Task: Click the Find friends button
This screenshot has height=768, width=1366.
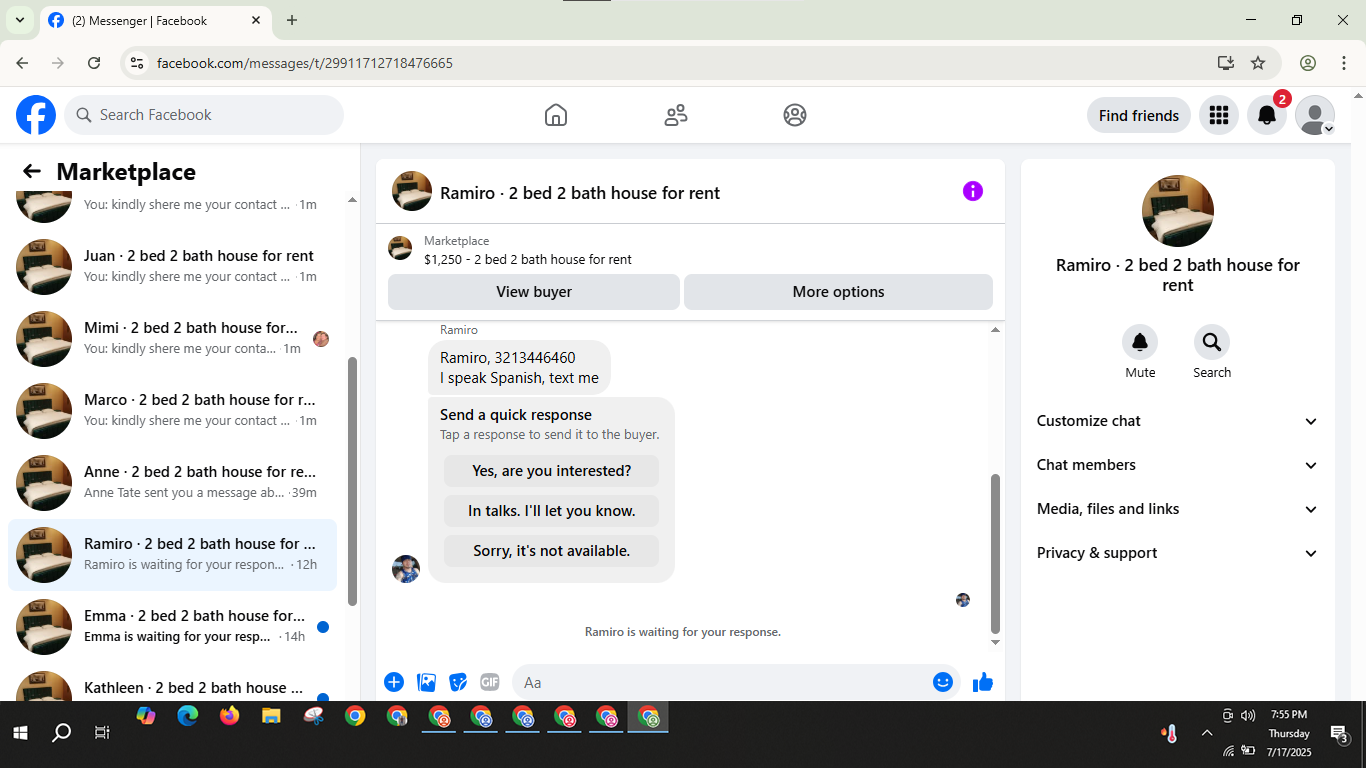Action: click(x=1139, y=115)
